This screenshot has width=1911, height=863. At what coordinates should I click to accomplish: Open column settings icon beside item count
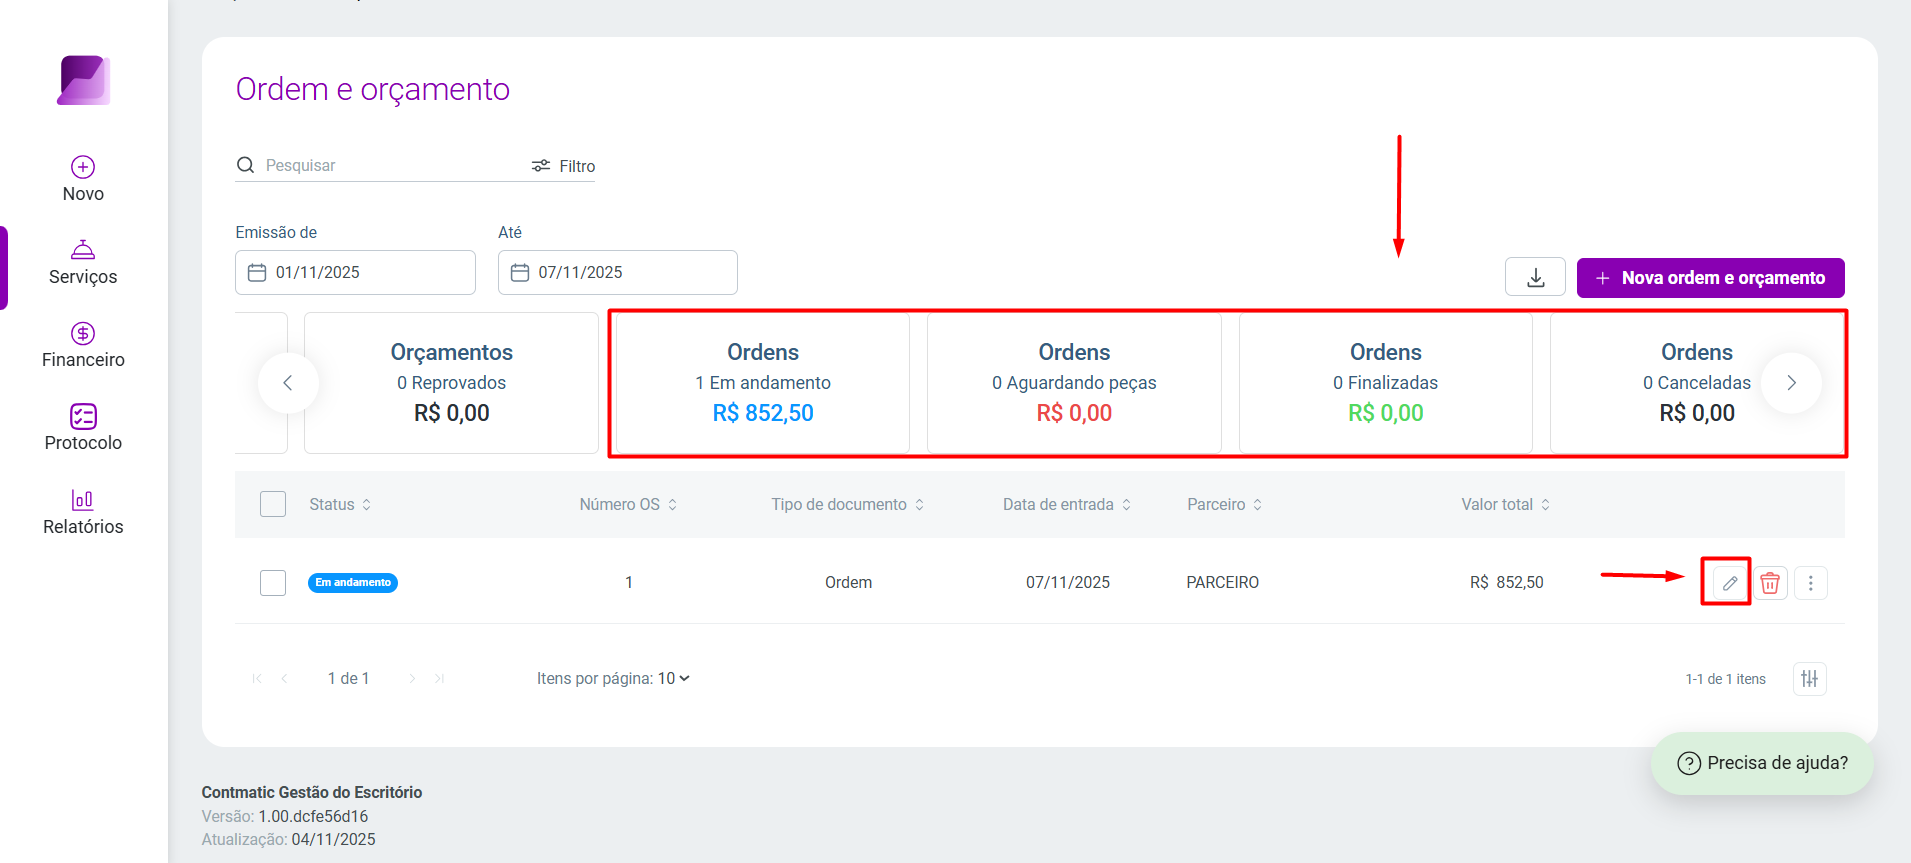1810,679
